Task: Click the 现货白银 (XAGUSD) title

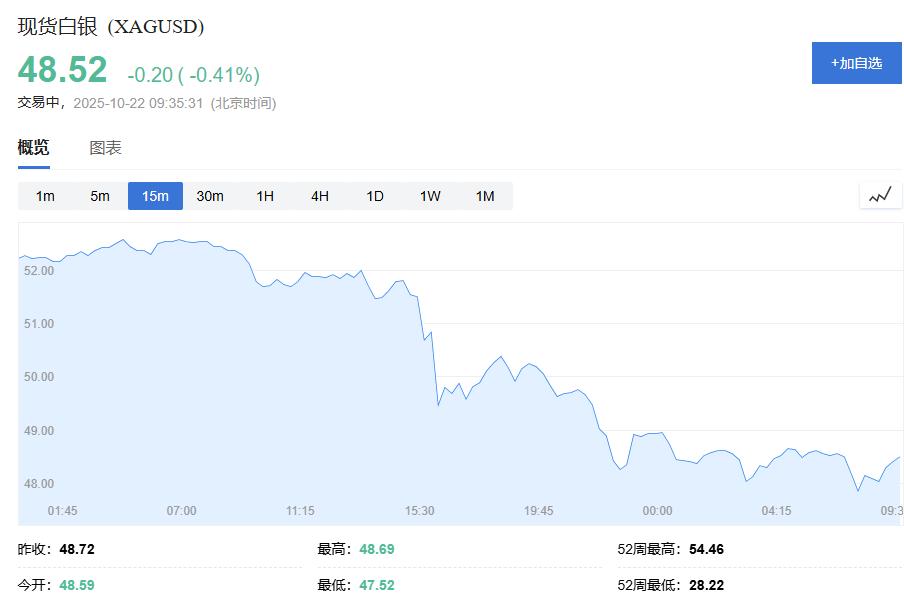Action: pyautogui.click(x=111, y=27)
